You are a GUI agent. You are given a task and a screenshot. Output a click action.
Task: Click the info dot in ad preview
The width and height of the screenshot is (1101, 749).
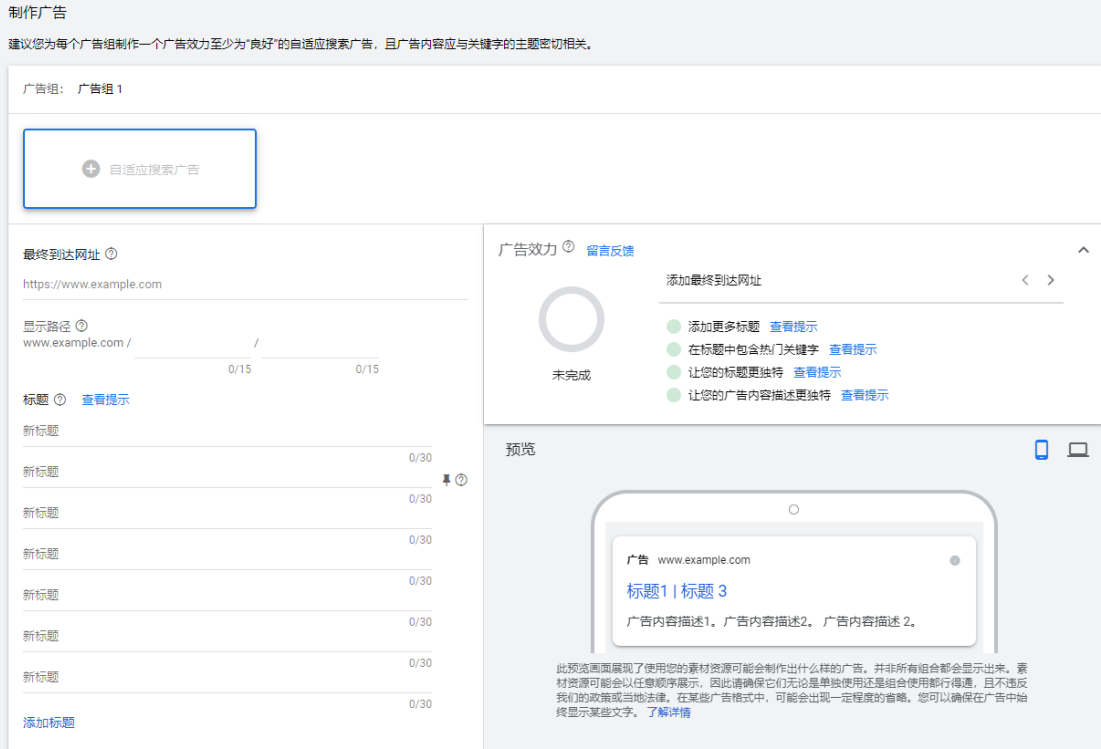pyautogui.click(x=955, y=560)
